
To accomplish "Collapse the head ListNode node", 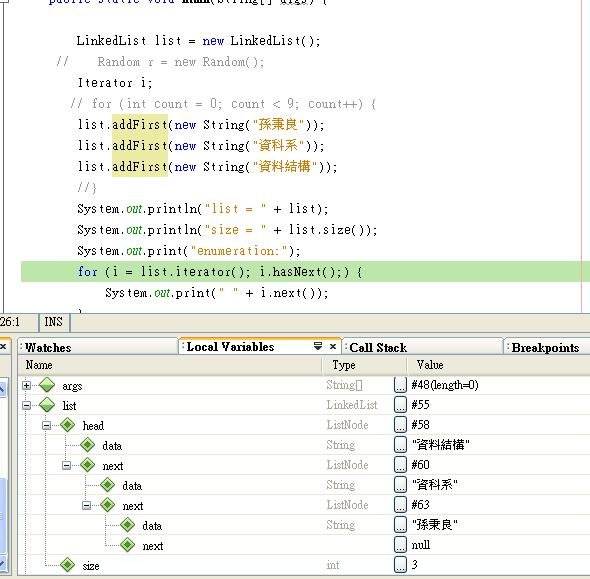I will [x=46, y=426].
